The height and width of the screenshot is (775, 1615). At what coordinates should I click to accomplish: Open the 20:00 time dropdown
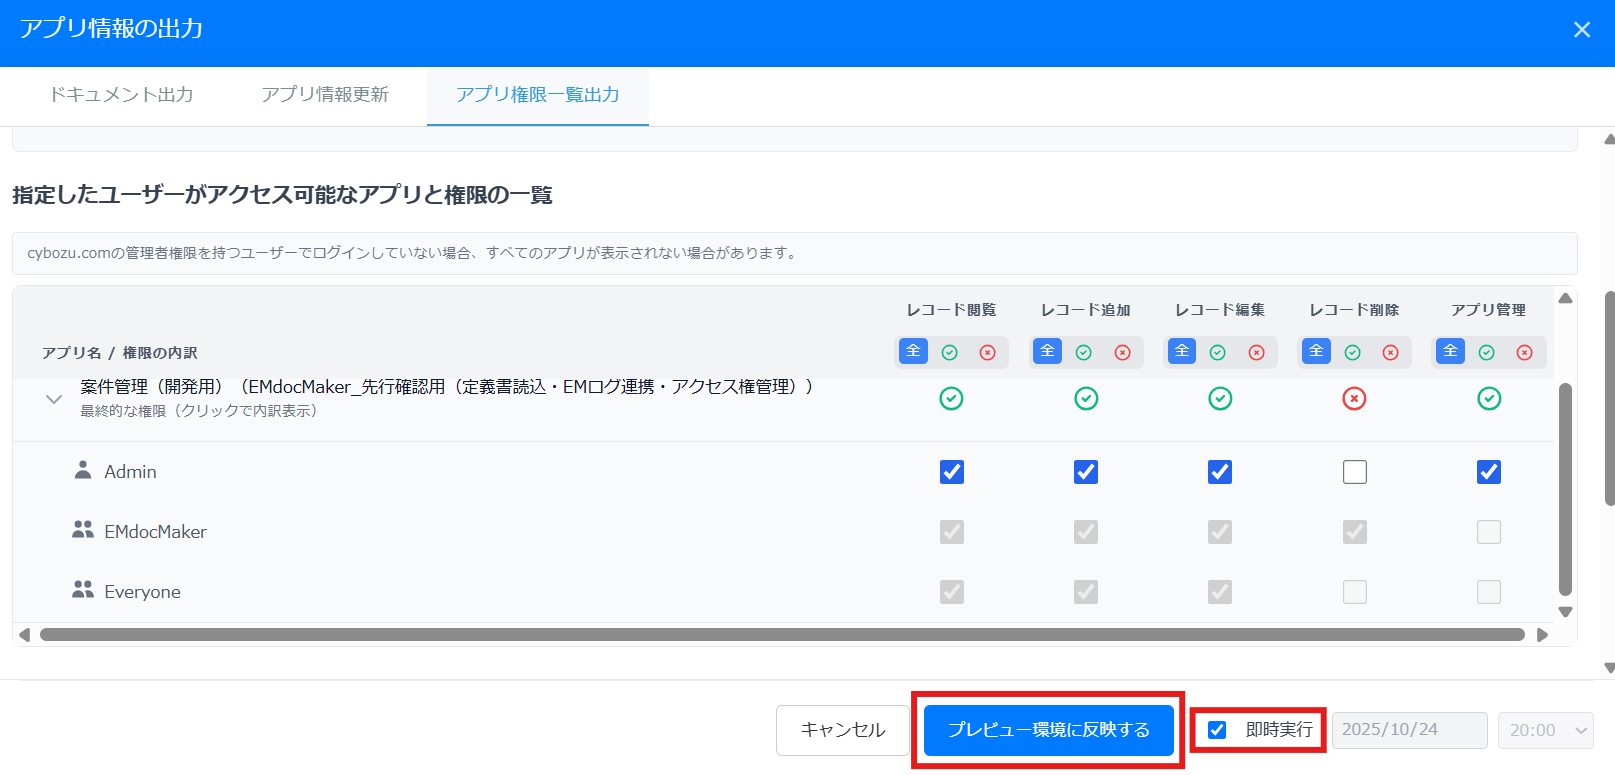(x=1547, y=730)
